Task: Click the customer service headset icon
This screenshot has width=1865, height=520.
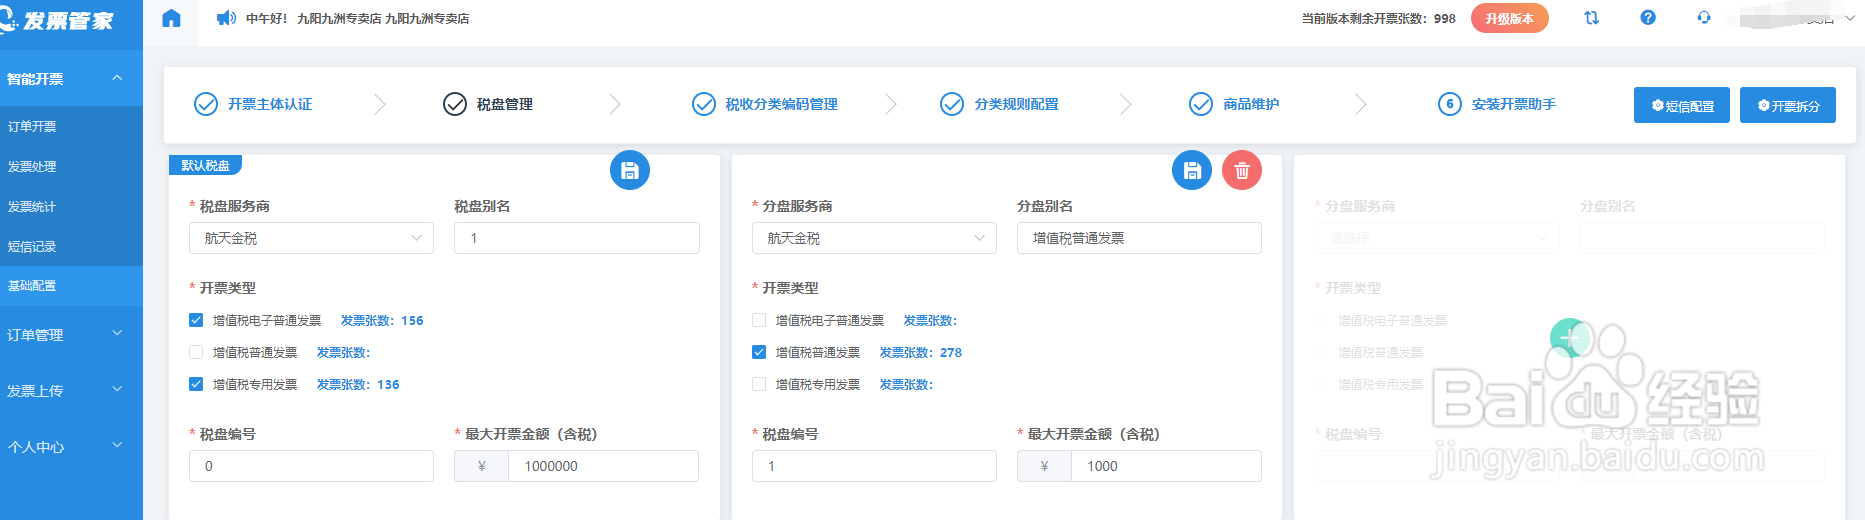Action: point(1704,18)
